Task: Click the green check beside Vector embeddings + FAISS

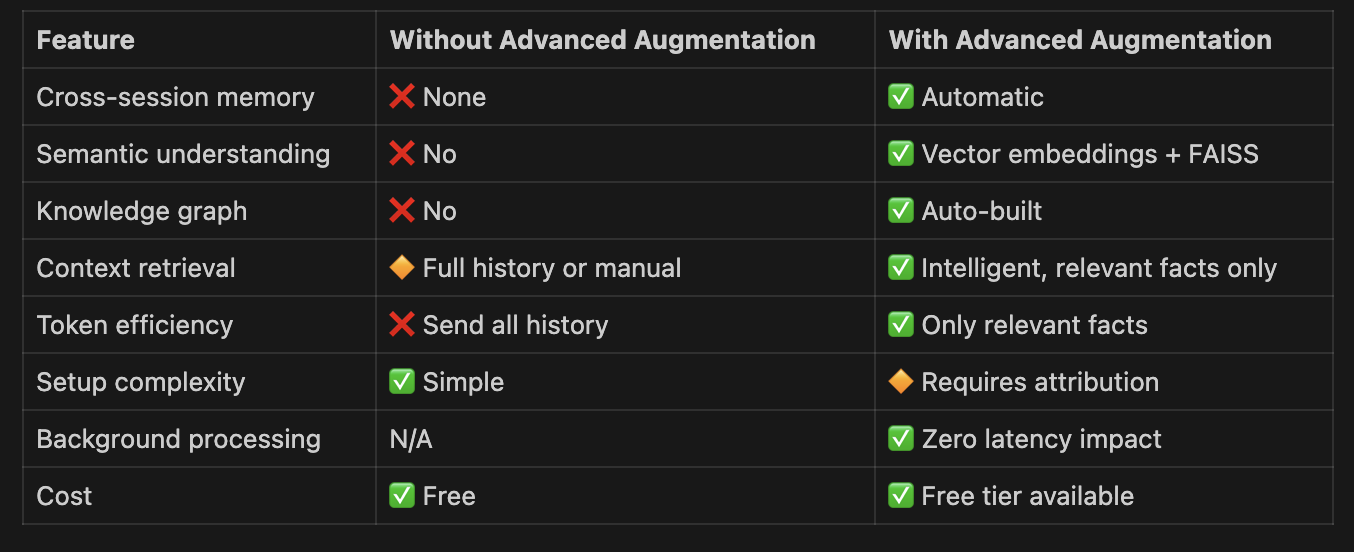Action: coord(901,154)
